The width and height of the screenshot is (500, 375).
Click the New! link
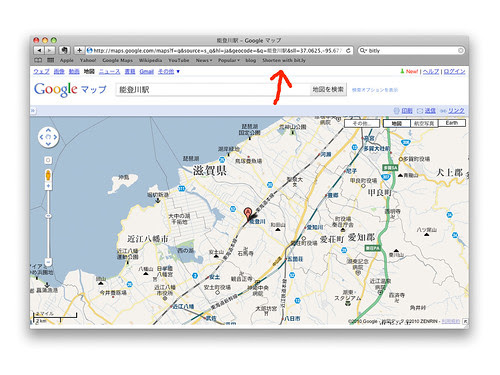(x=412, y=71)
